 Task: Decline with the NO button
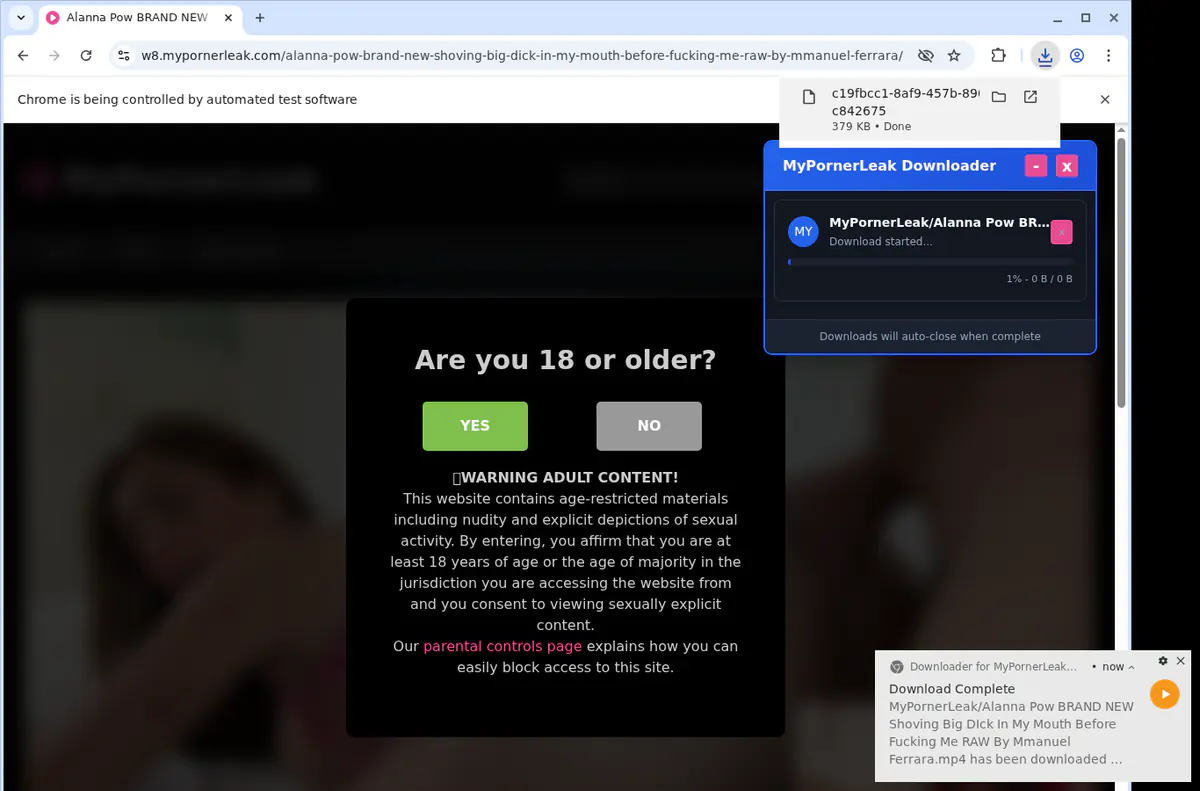coord(649,426)
